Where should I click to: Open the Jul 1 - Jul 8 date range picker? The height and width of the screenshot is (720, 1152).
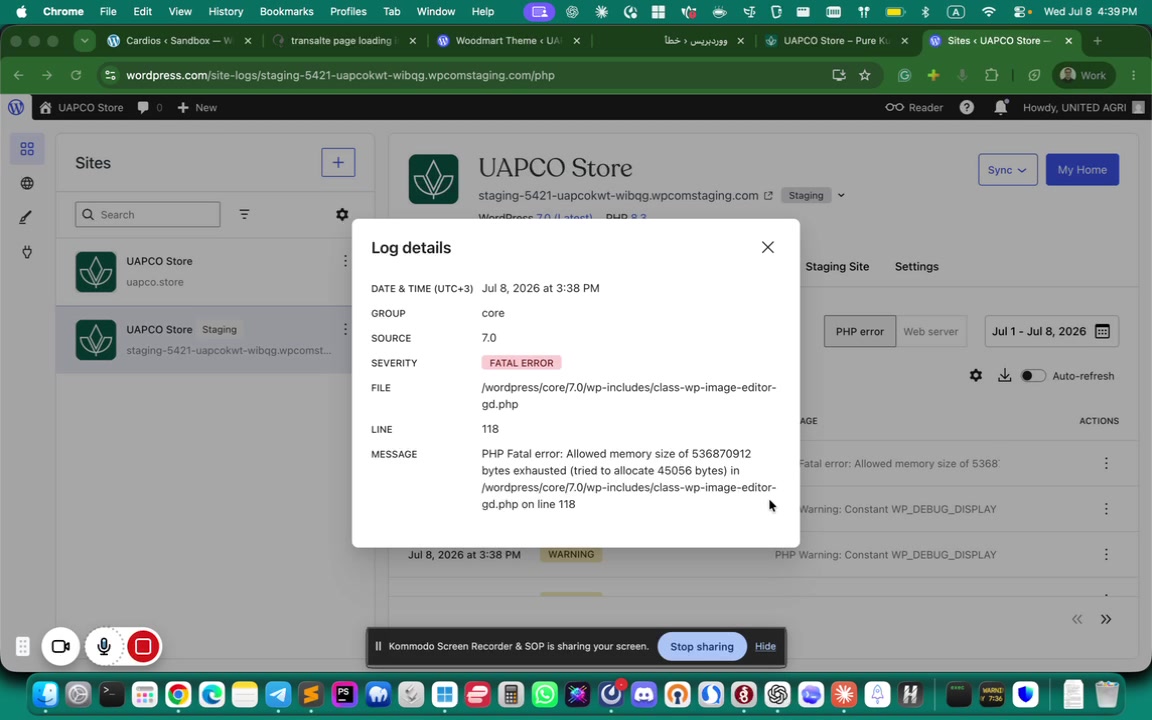pos(1051,331)
